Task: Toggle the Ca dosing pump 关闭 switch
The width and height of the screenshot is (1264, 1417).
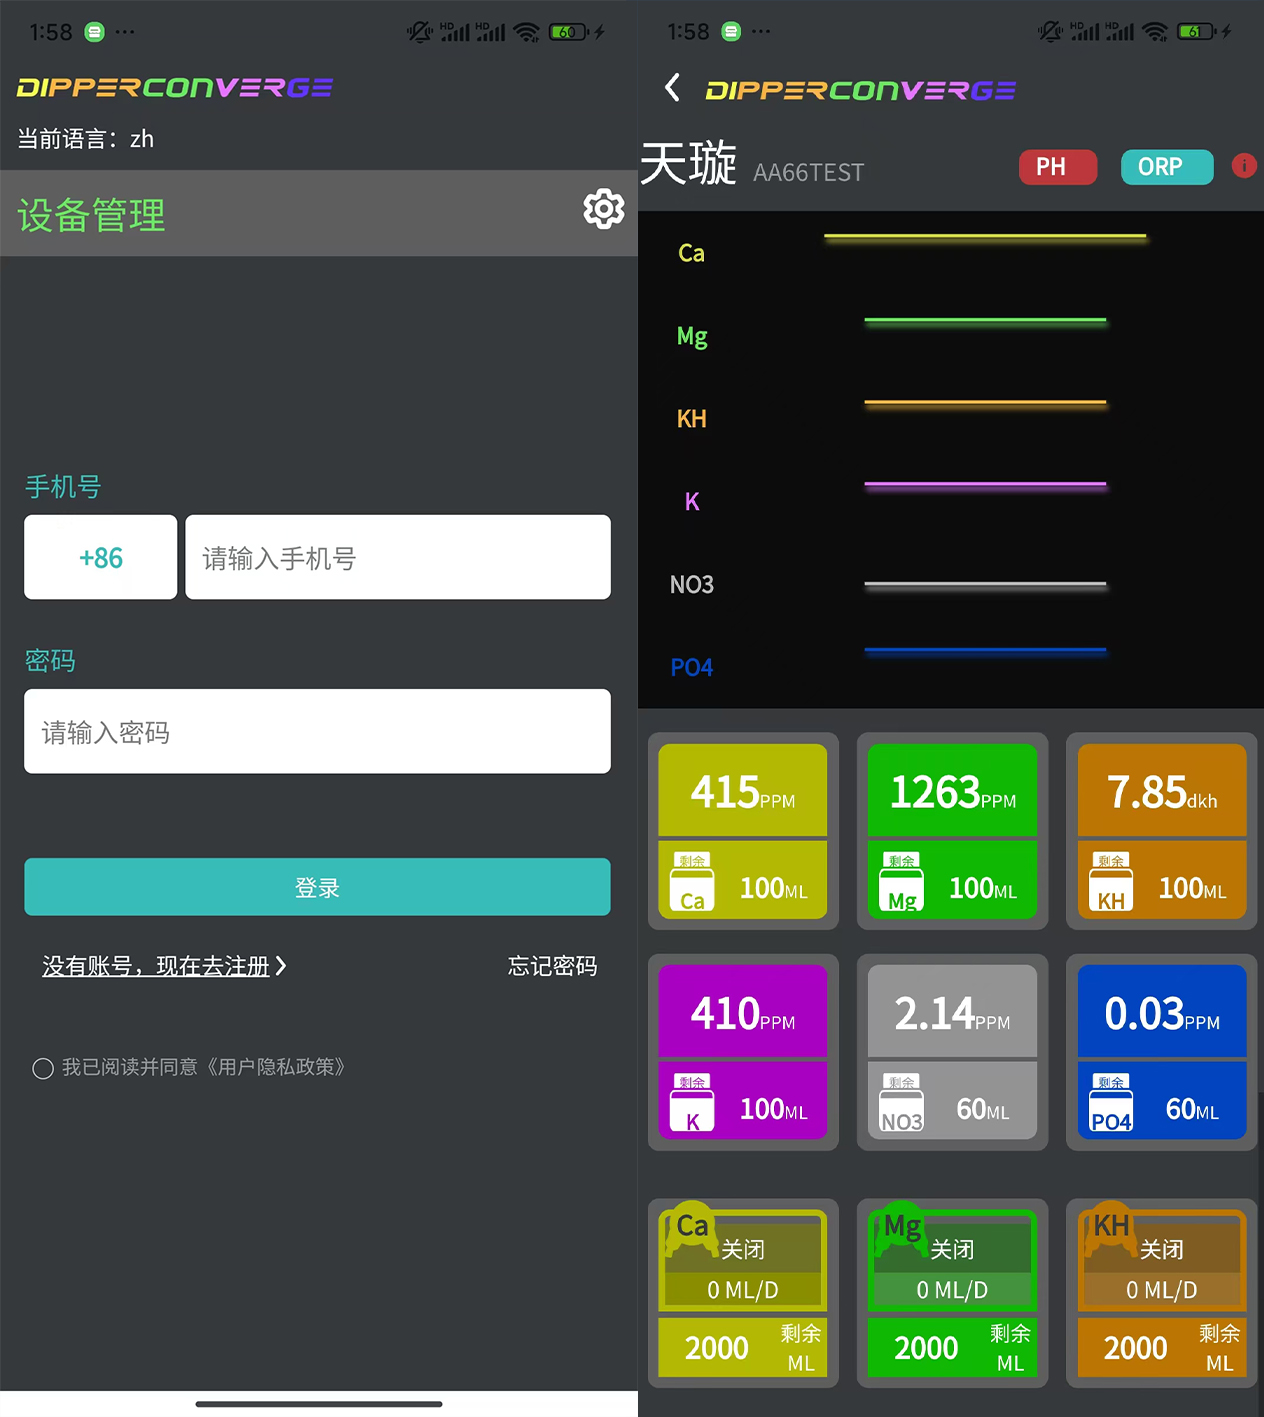Action: [743, 1249]
